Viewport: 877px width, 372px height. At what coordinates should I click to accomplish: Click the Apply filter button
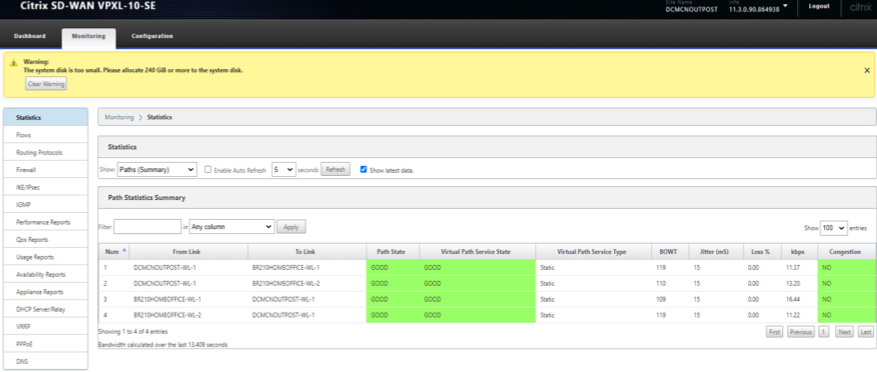[291, 227]
